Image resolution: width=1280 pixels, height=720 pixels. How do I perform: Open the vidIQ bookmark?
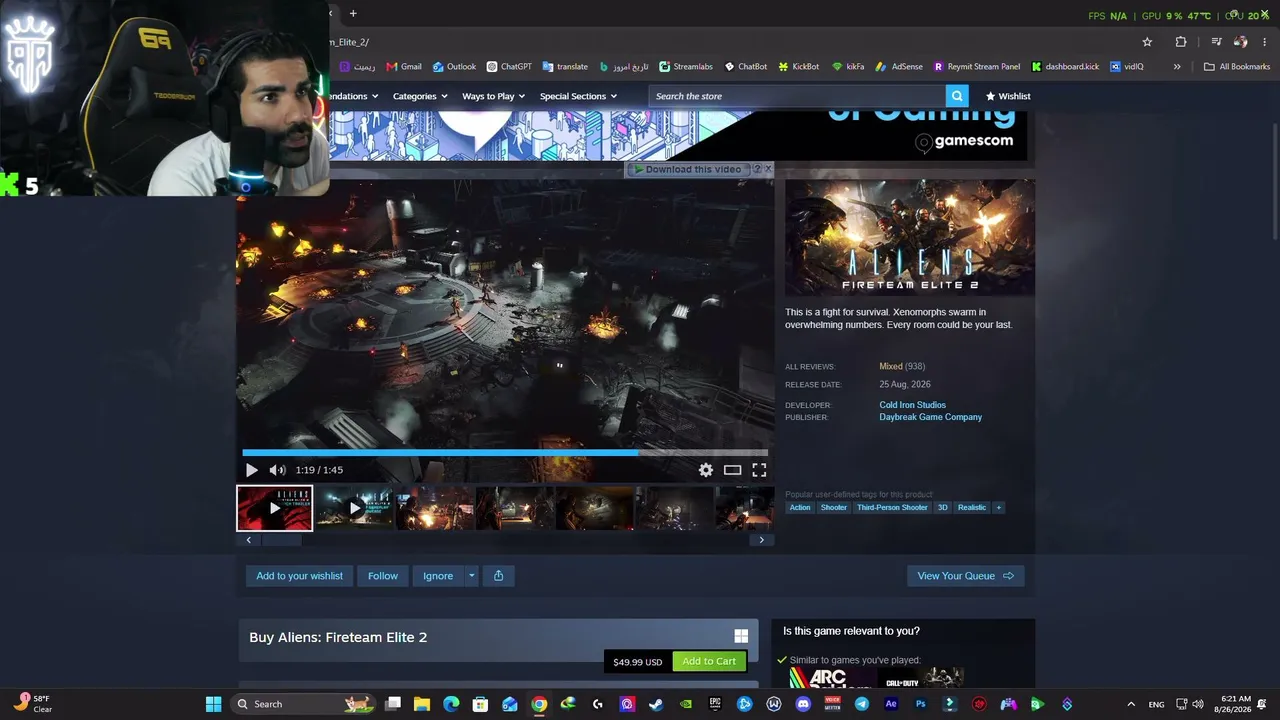pos(1127,67)
